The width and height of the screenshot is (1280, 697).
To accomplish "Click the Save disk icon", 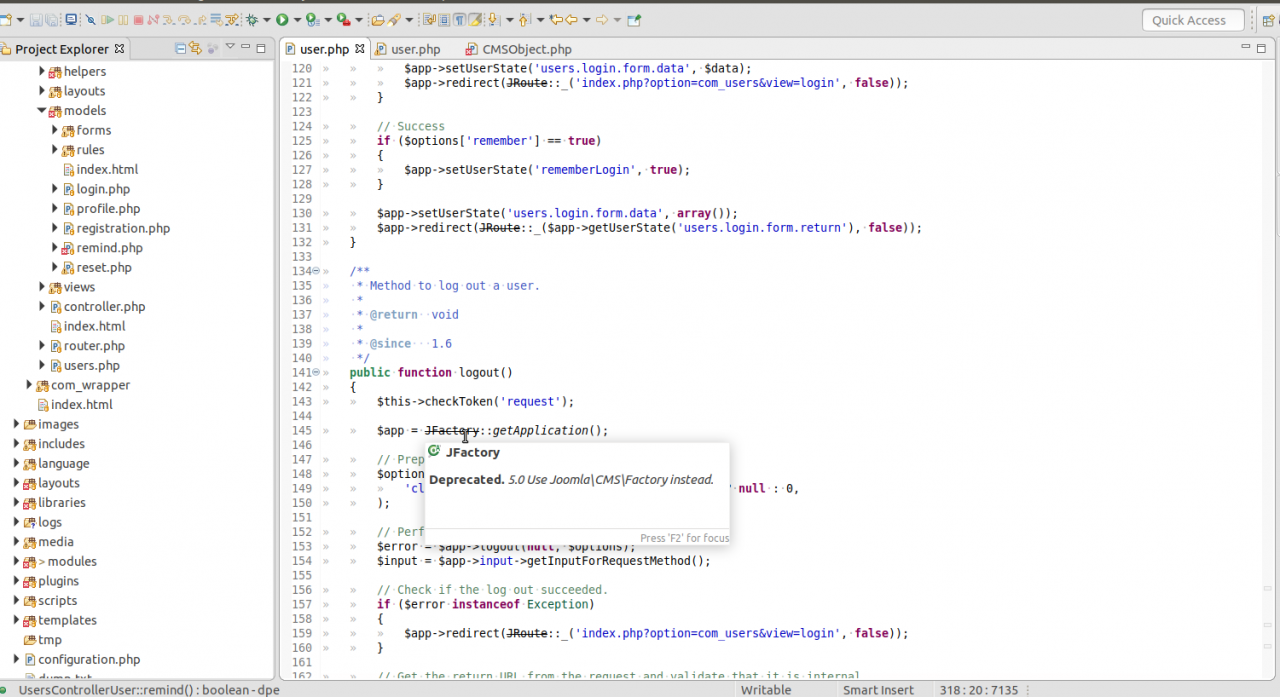I will (x=36, y=19).
